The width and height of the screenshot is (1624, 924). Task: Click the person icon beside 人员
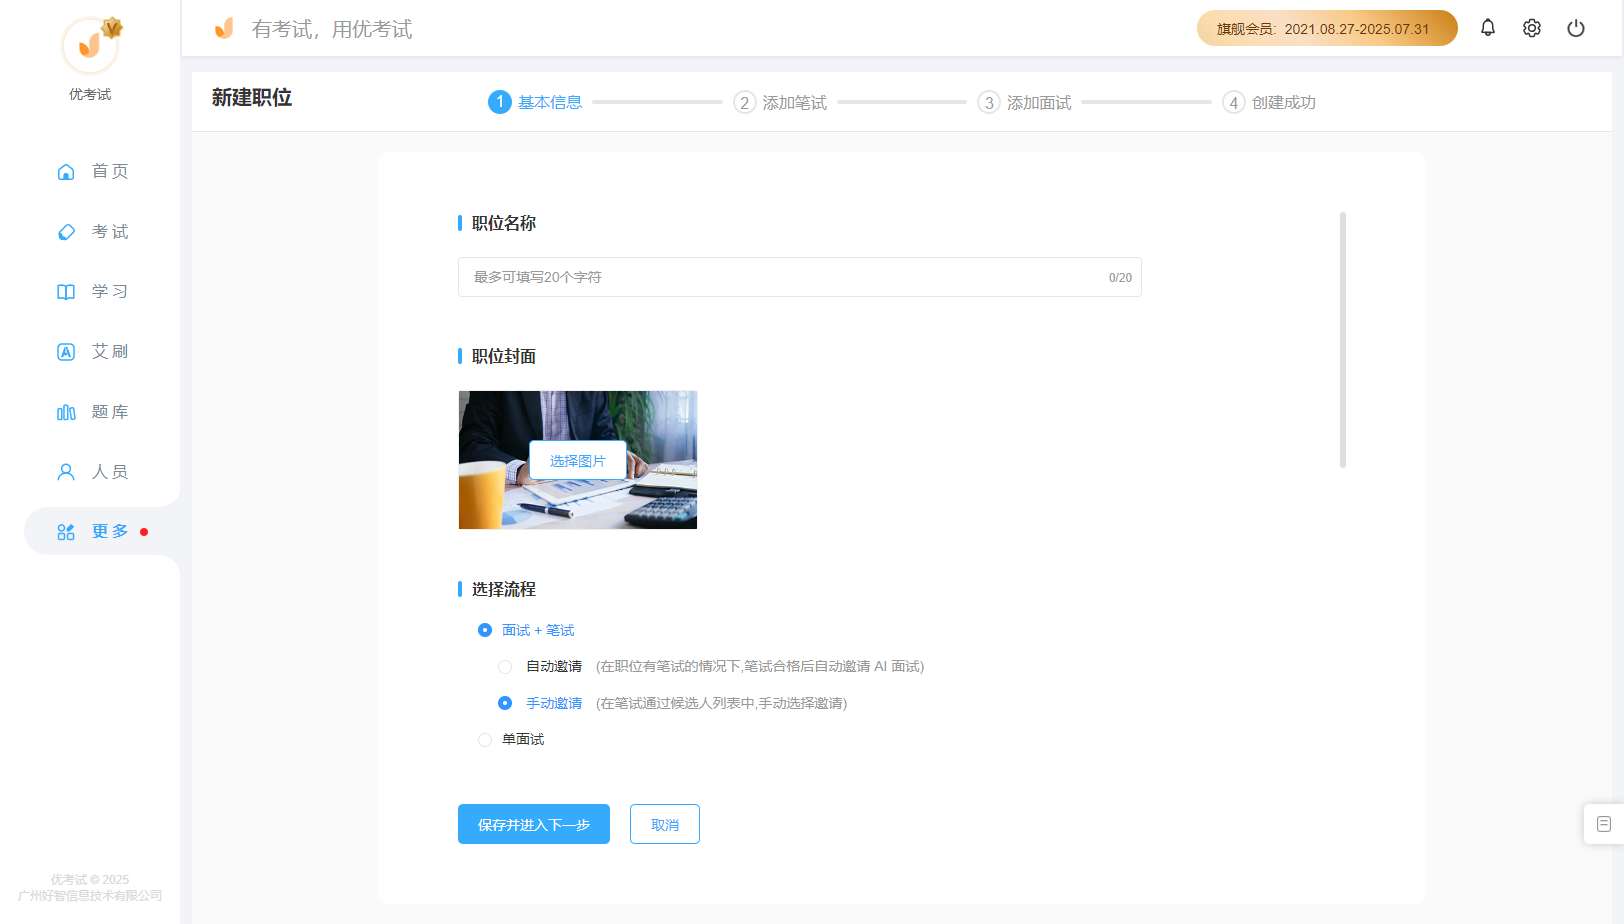pos(66,472)
